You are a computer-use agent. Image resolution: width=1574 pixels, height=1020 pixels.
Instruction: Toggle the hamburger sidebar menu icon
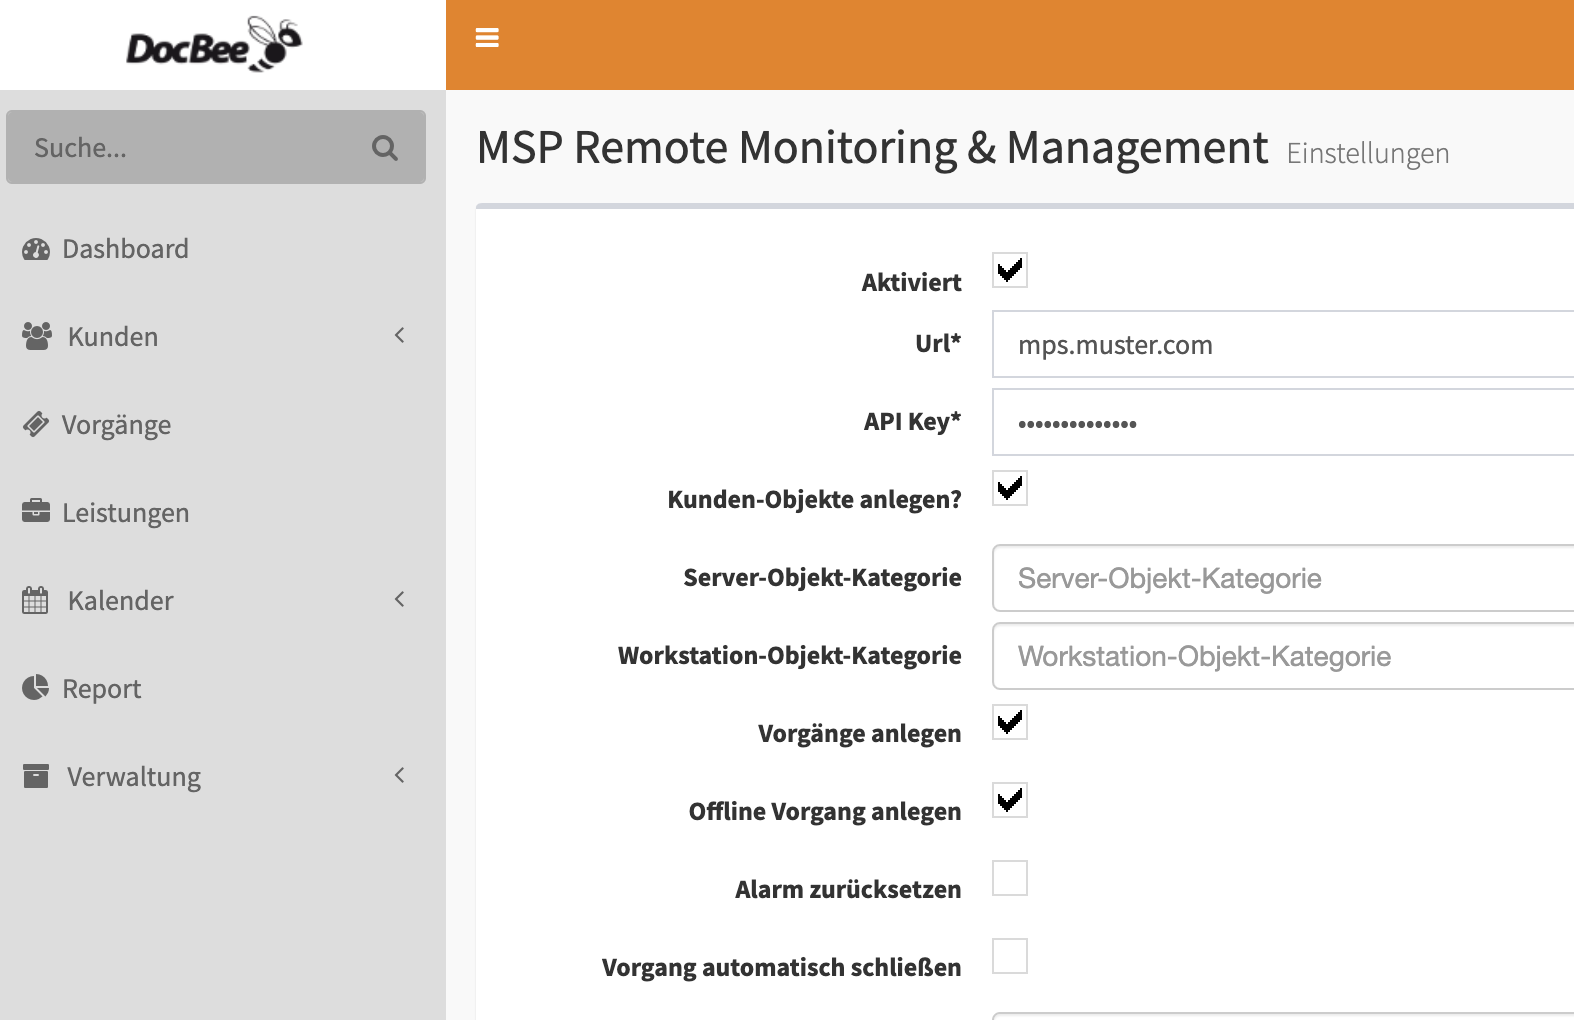click(x=487, y=38)
